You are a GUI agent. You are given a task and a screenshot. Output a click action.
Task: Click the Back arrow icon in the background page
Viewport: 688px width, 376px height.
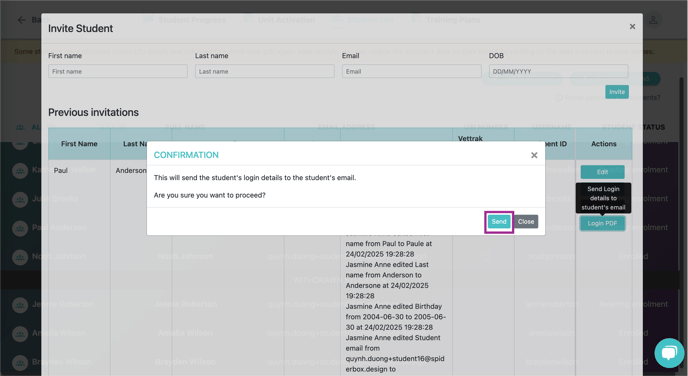point(22,20)
